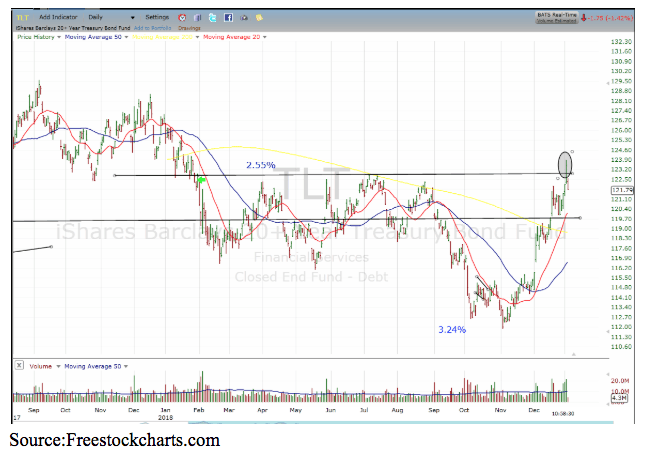Expand the Volume indicator dropdown
This screenshot has width=650, height=456.
pyautogui.click(x=58, y=366)
